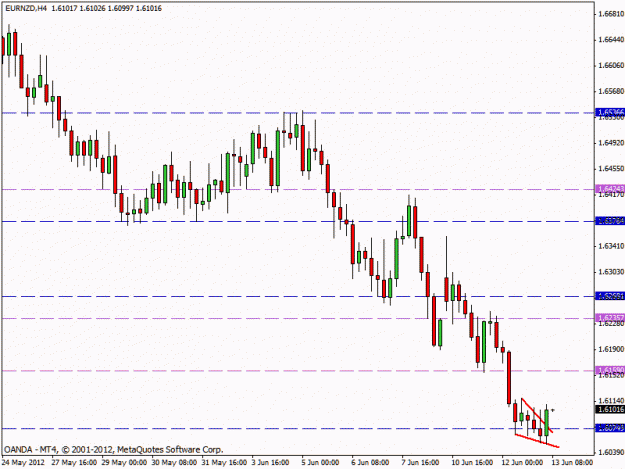Click the 13 Jun 08:00 date label
The image size is (625, 469).
coord(572,463)
